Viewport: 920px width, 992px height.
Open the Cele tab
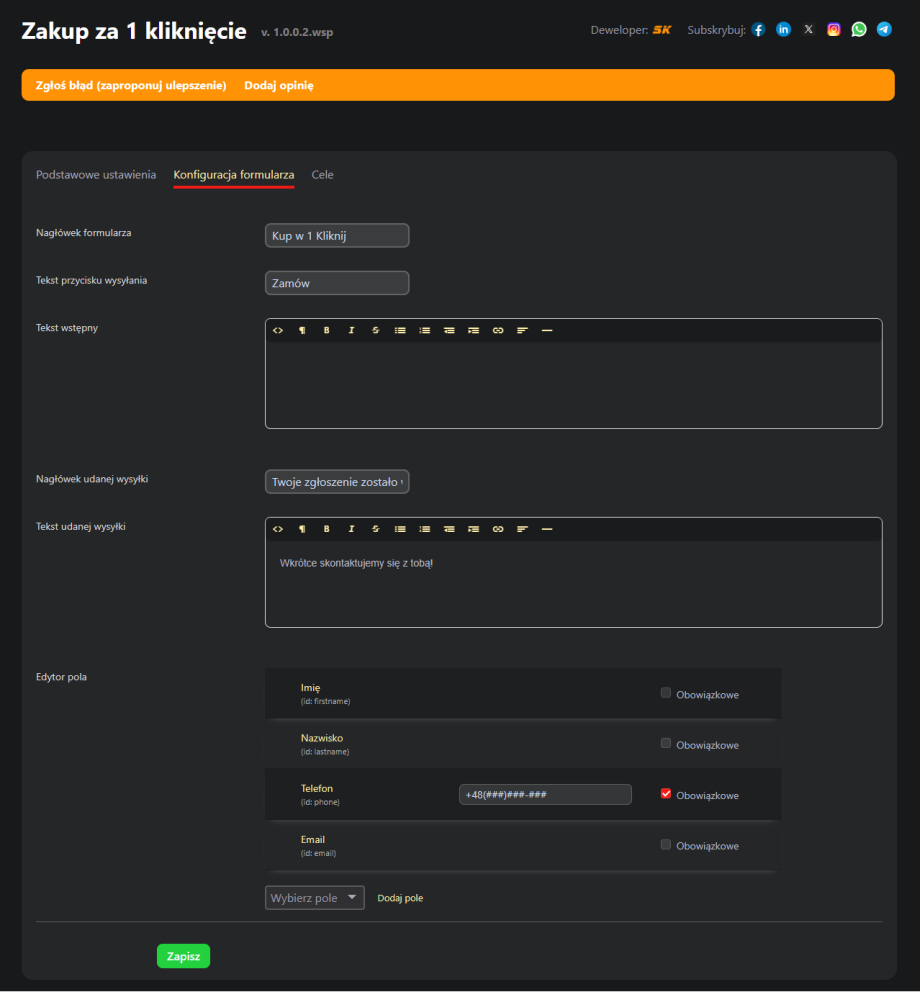tap(322, 175)
